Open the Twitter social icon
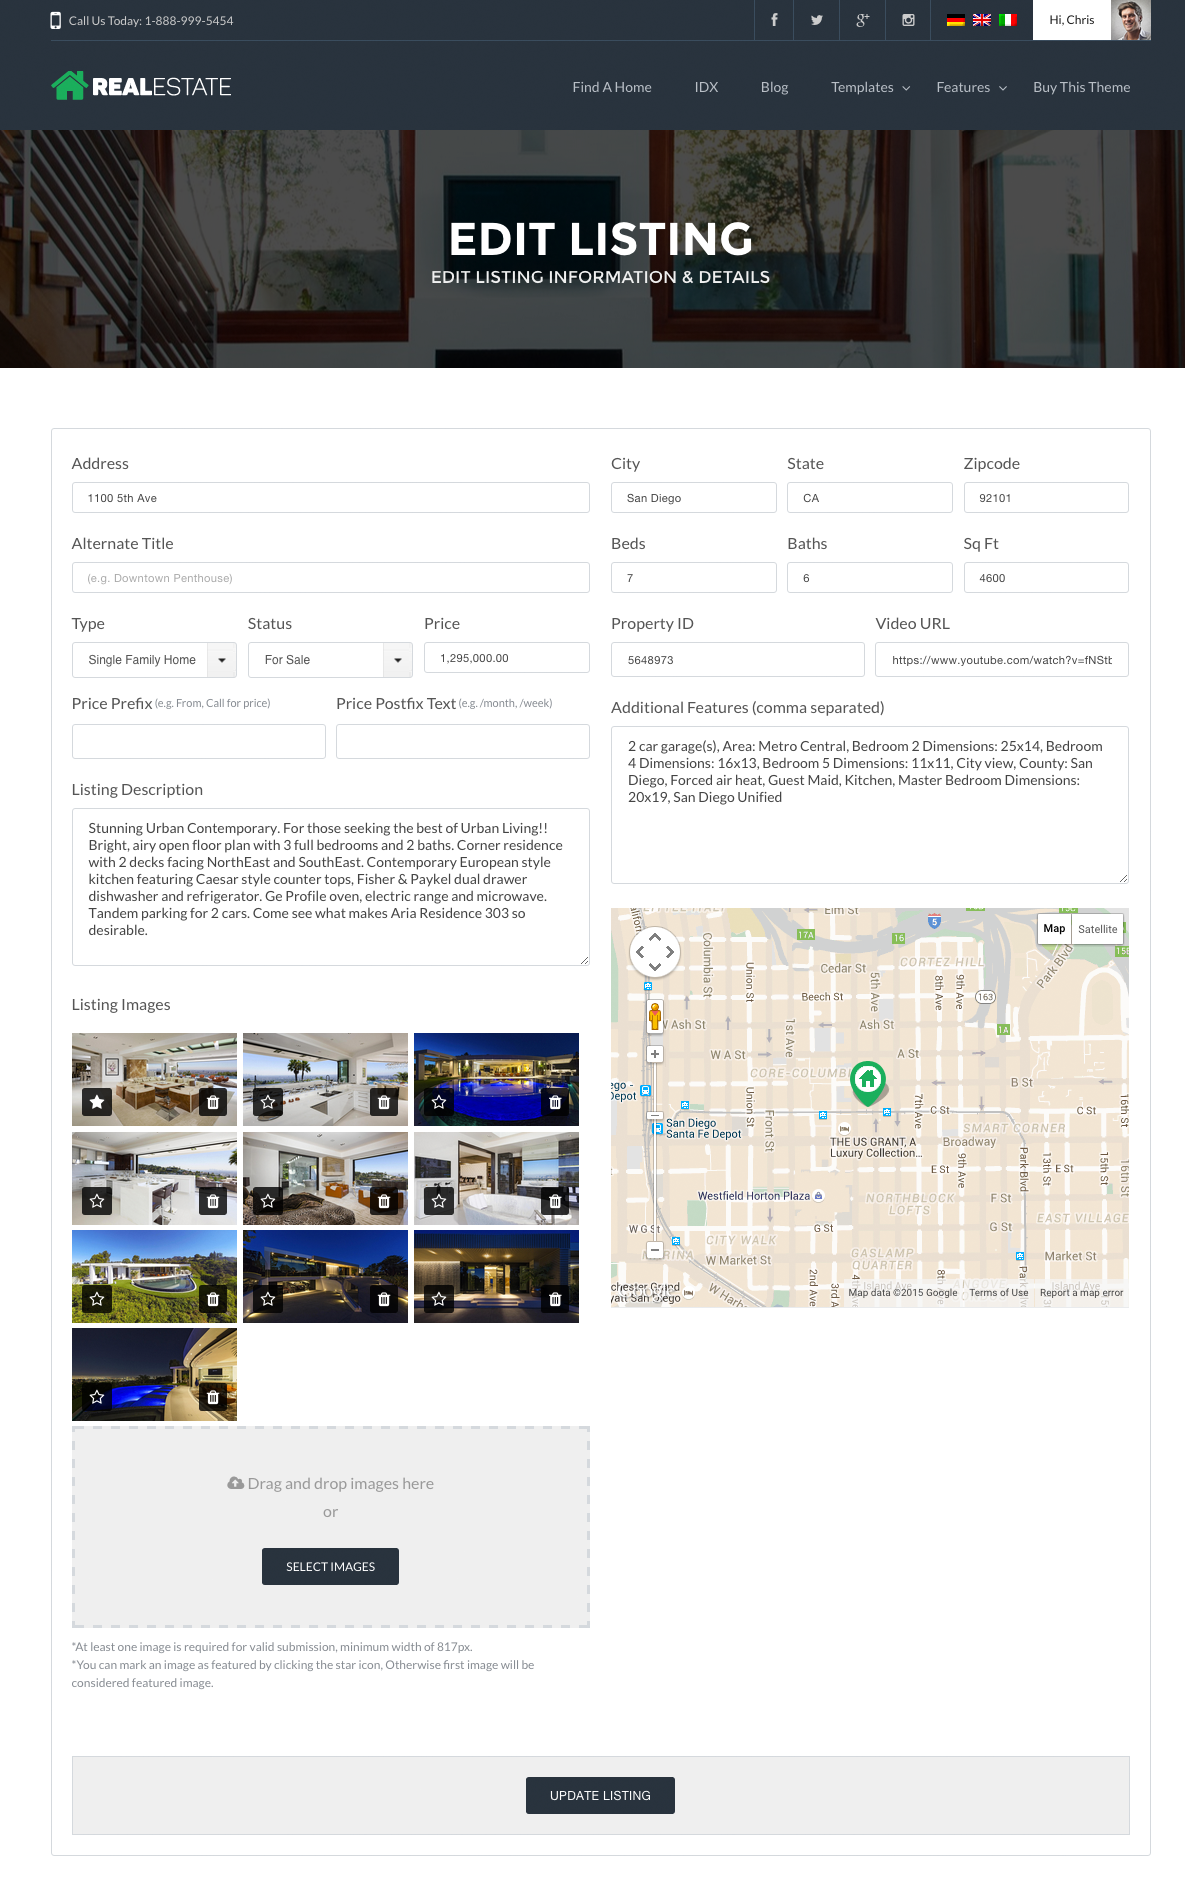The width and height of the screenshot is (1185, 1882). 817,20
